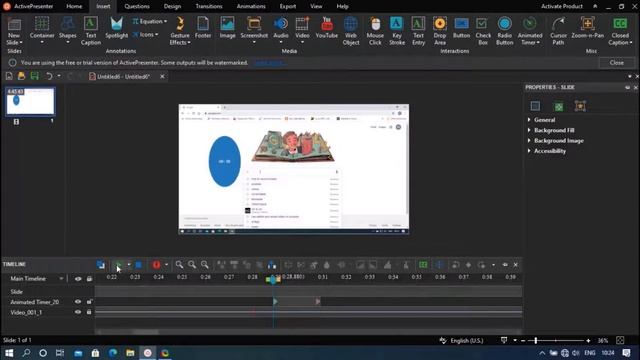The height and width of the screenshot is (360, 640).
Task: Insert a Text Entry field
Action: [x=418, y=31]
